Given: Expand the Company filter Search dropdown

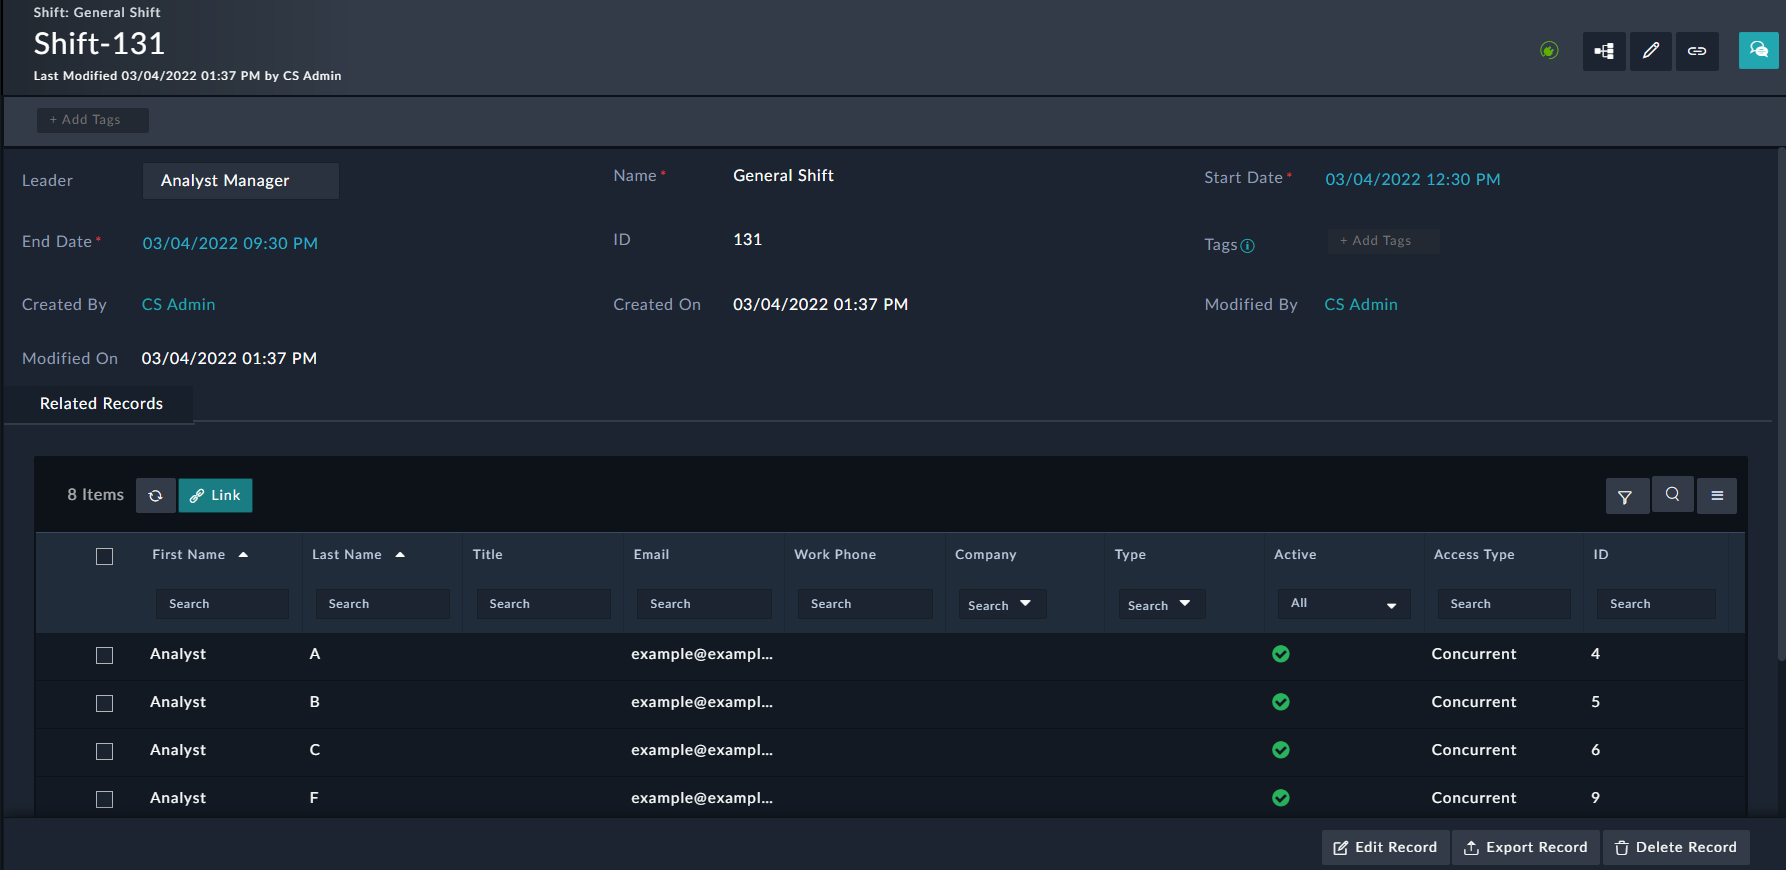Looking at the screenshot, I should pos(1001,604).
